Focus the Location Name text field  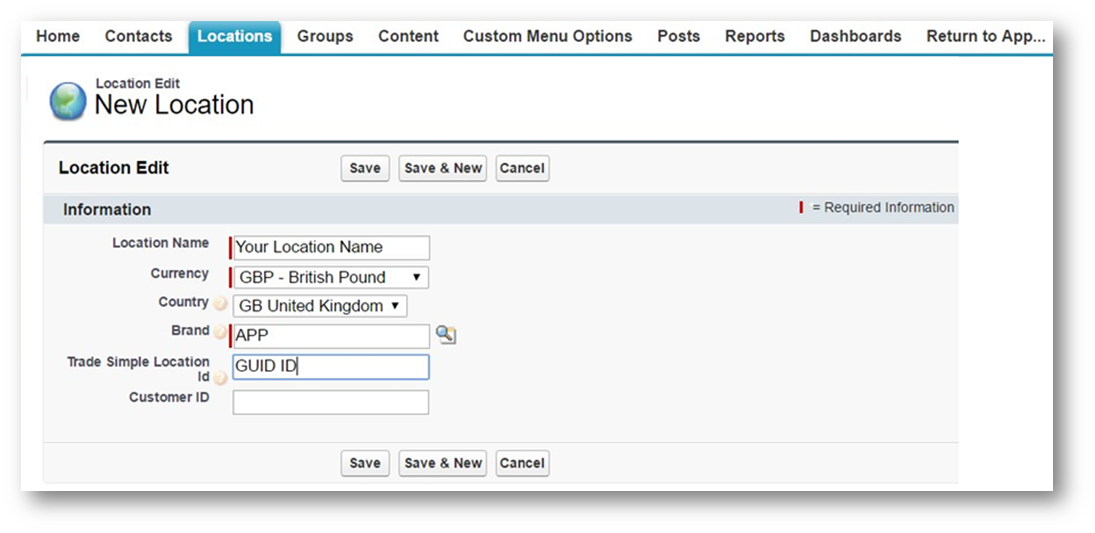point(331,247)
